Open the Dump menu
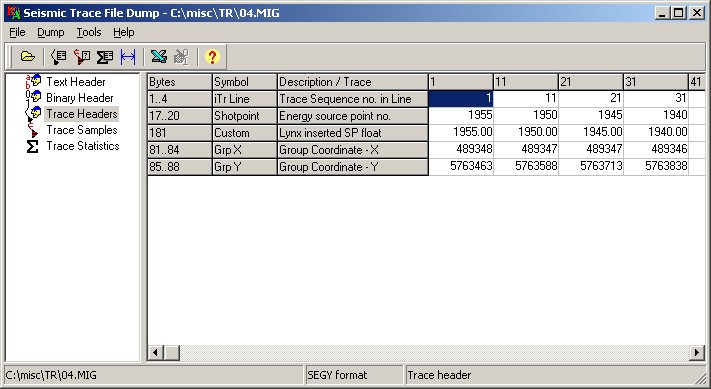 coord(51,32)
